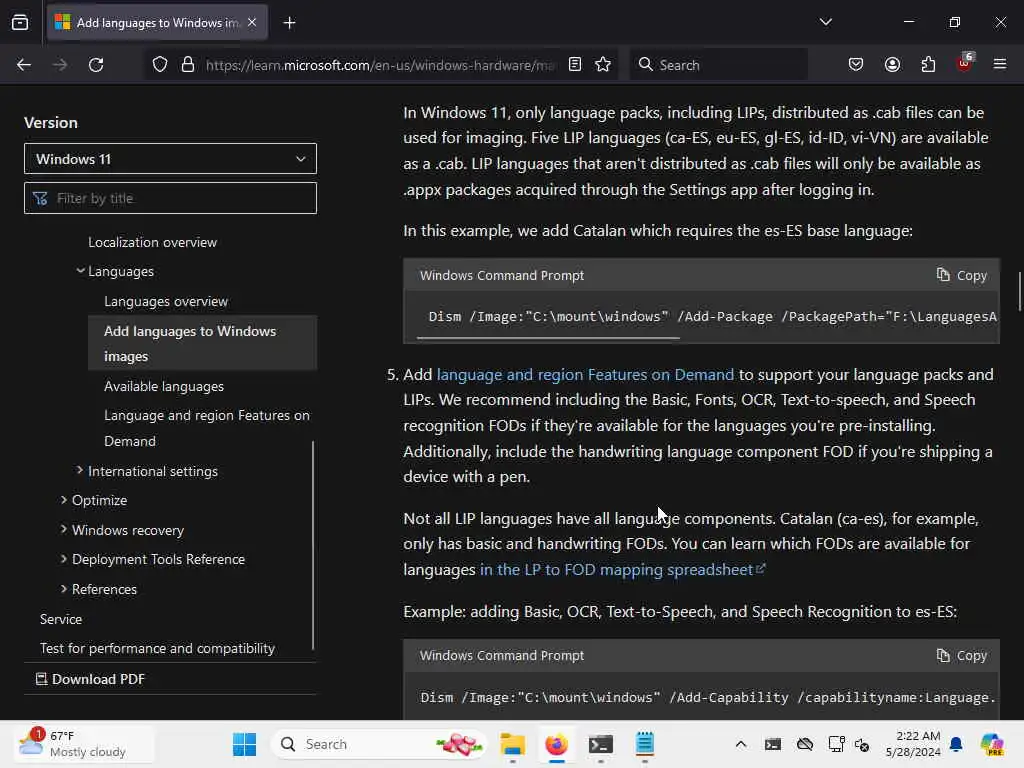Click the Windows Command Prompt label above Add-Capability
The image size is (1024, 768).
click(x=502, y=656)
